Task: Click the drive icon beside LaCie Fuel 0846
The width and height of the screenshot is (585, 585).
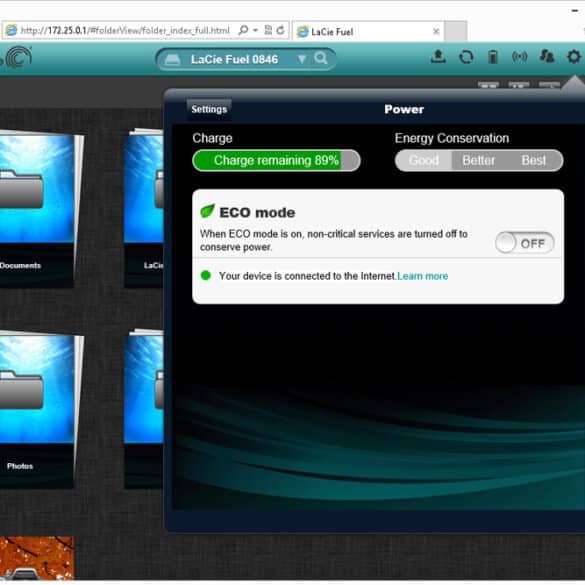Action: pos(172,60)
